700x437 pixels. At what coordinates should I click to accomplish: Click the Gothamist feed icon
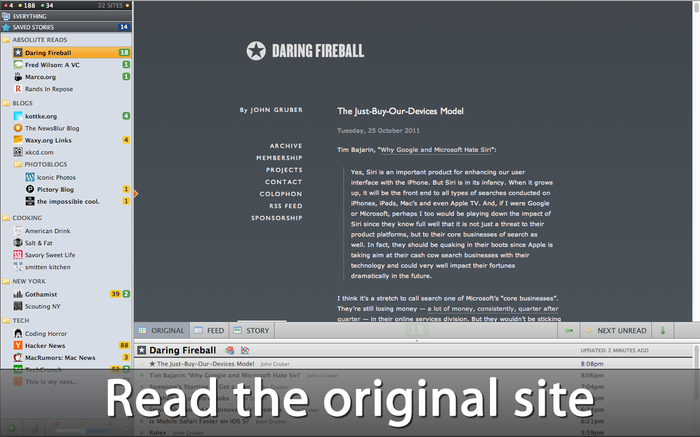[18, 294]
